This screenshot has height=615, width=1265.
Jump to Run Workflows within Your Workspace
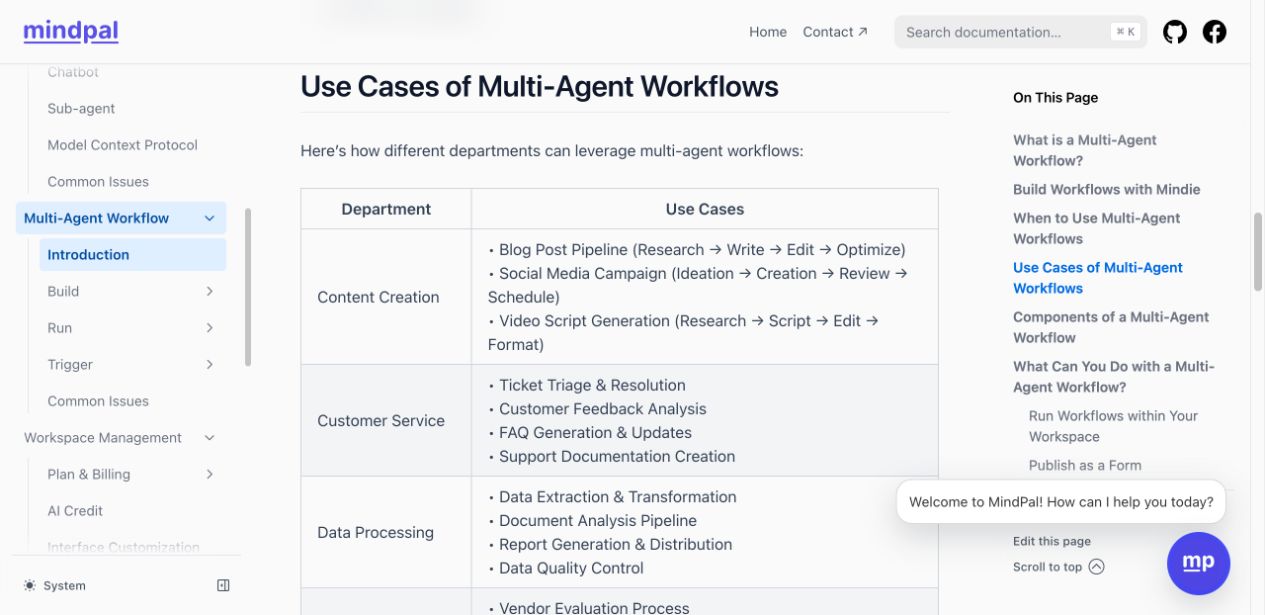(1113, 426)
